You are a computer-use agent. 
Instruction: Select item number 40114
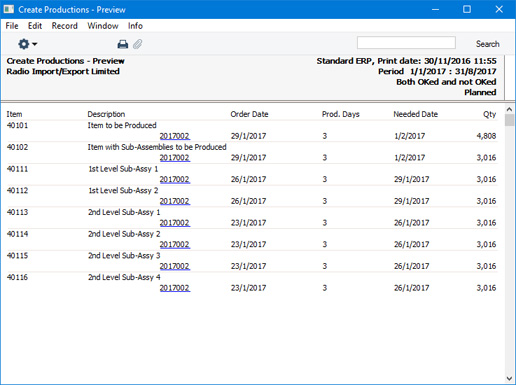pyautogui.click(x=17, y=234)
